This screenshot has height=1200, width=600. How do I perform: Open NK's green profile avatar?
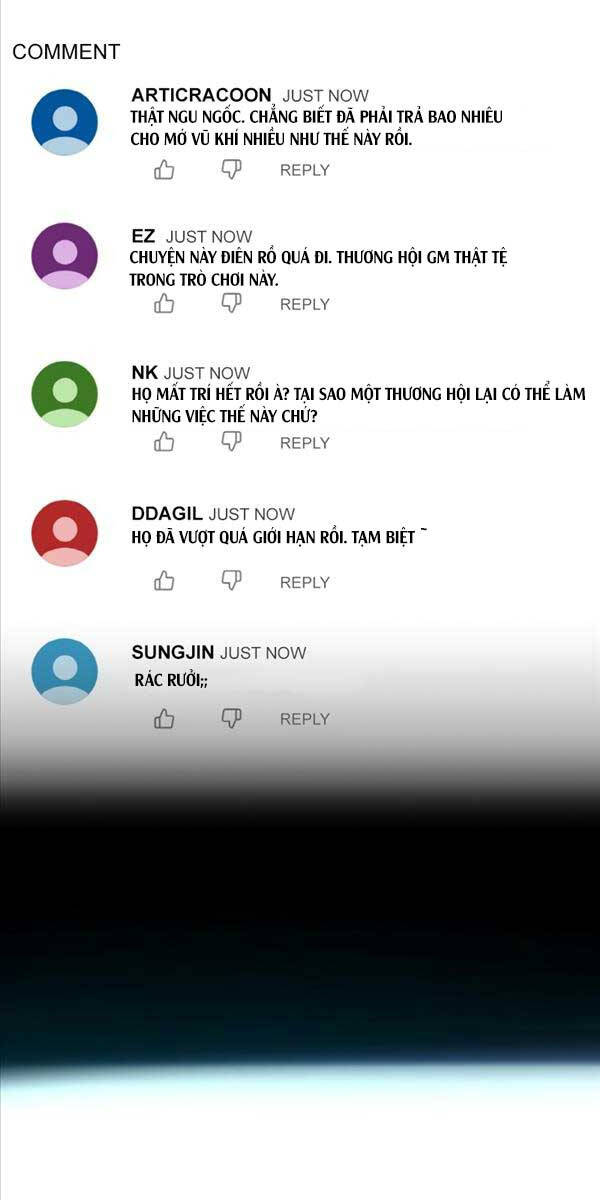click(65, 394)
